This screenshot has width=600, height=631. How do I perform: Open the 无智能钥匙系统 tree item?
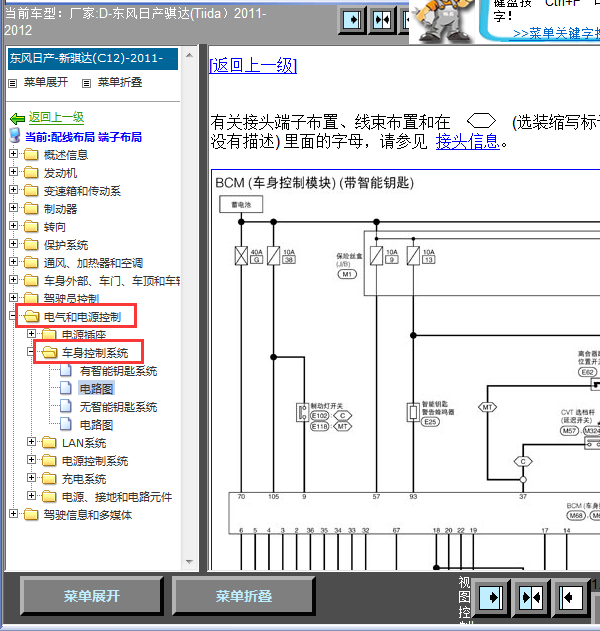(x=118, y=407)
